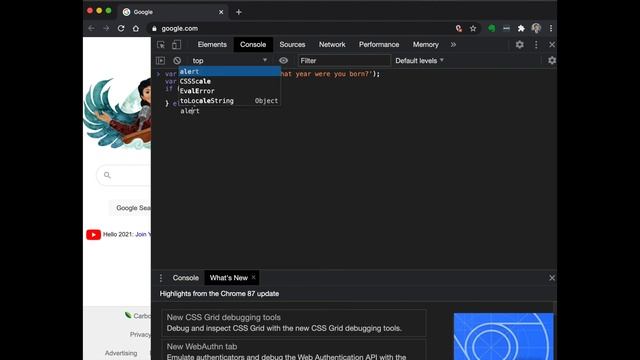The height and width of the screenshot is (360, 640).
Task: Switch to the drawer Console tab
Action: [185, 278]
